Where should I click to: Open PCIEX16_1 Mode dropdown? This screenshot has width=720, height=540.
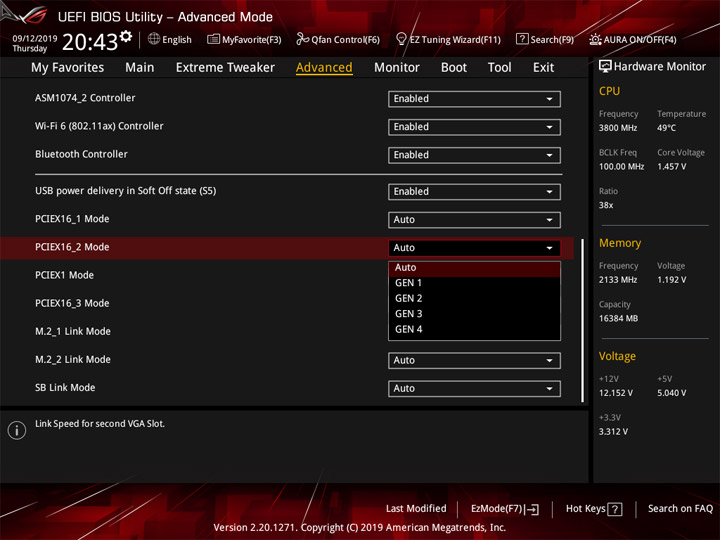coord(474,219)
